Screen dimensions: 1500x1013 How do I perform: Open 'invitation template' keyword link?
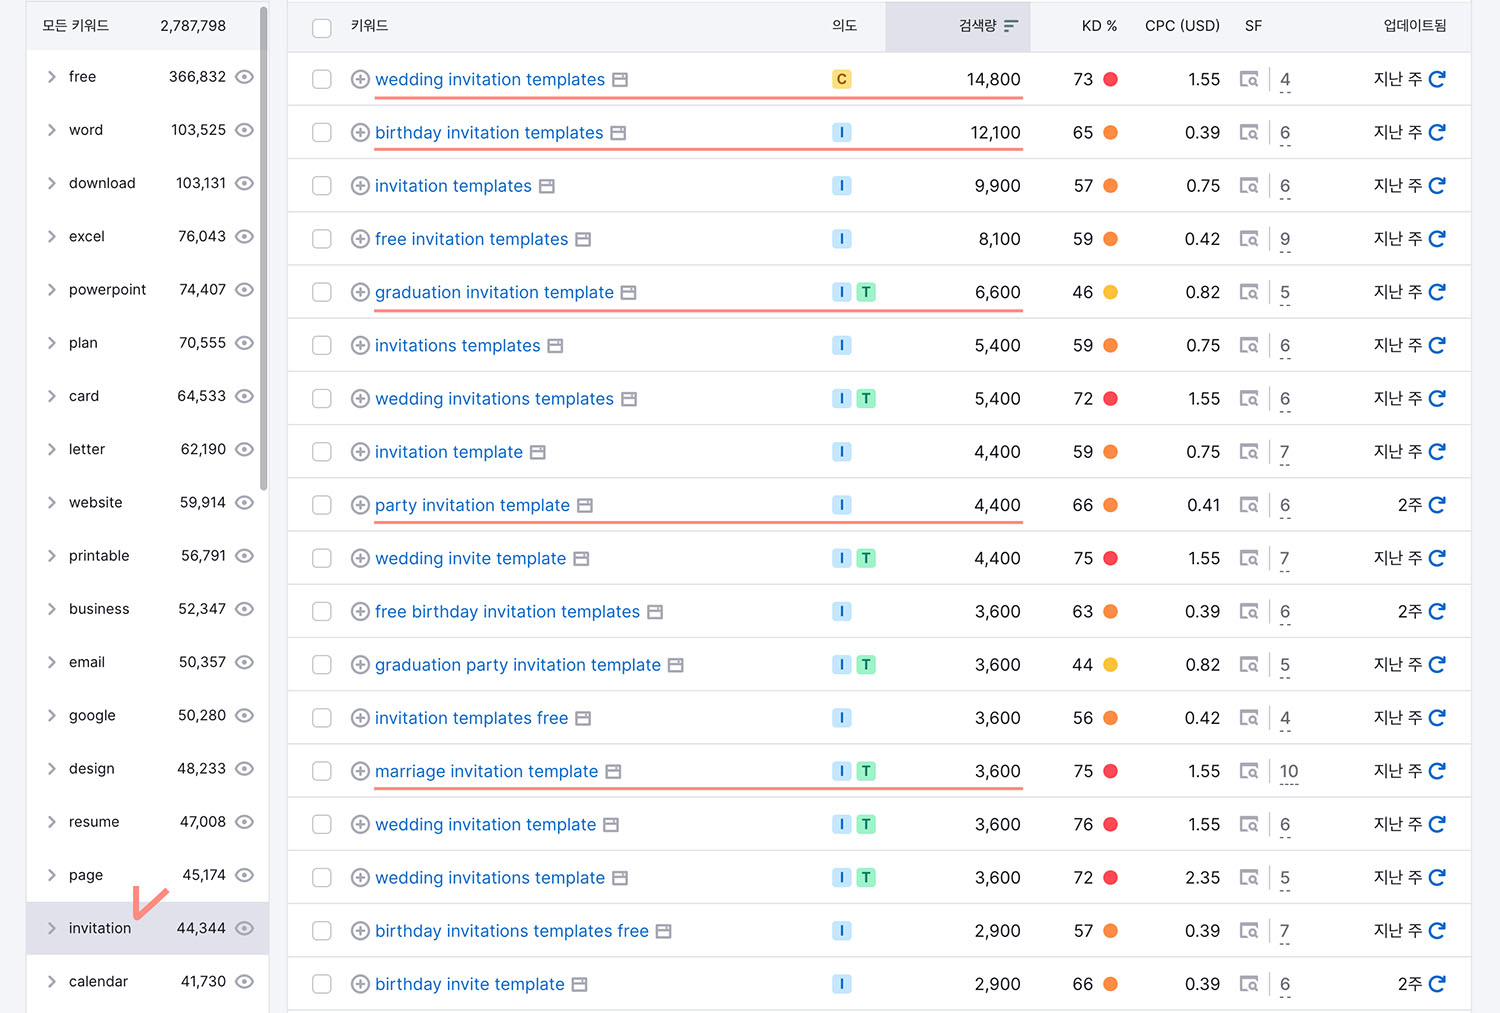[x=448, y=452]
